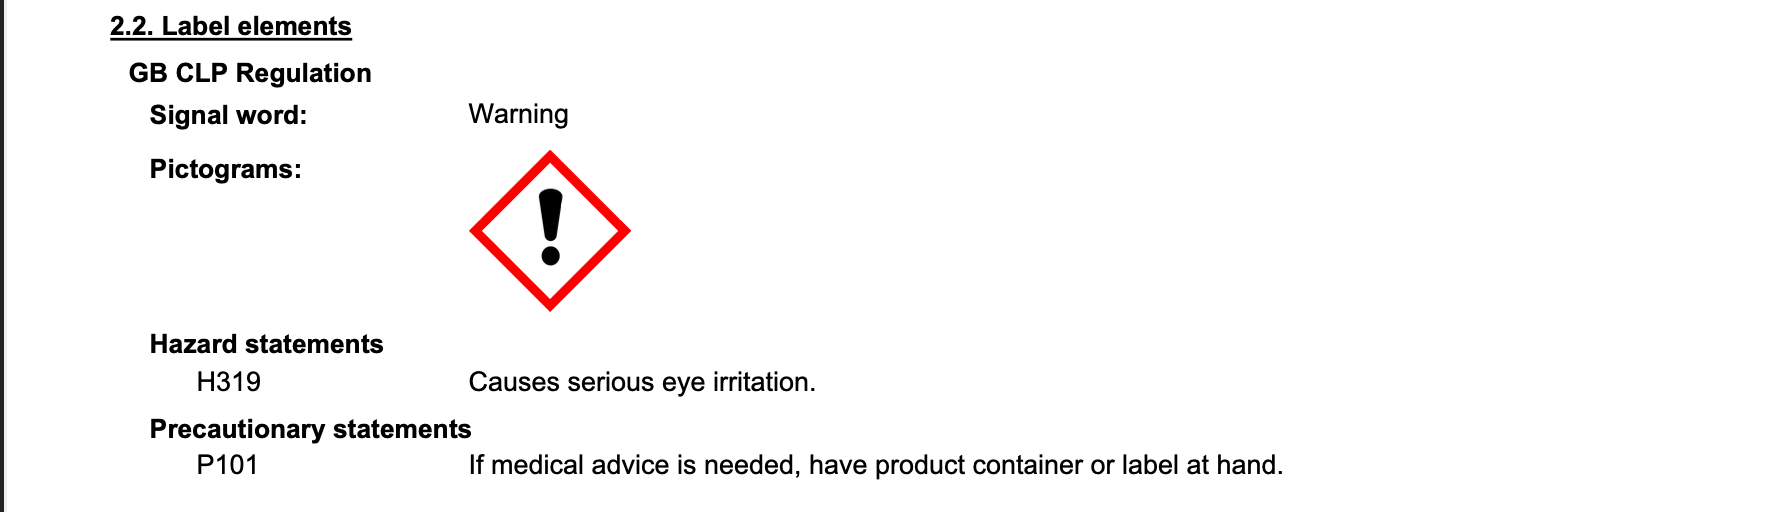Image resolution: width=1776 pixels, height=512 pixels.
Task: Click the 'Precautionary statements' heading
Action: (310, 429)
